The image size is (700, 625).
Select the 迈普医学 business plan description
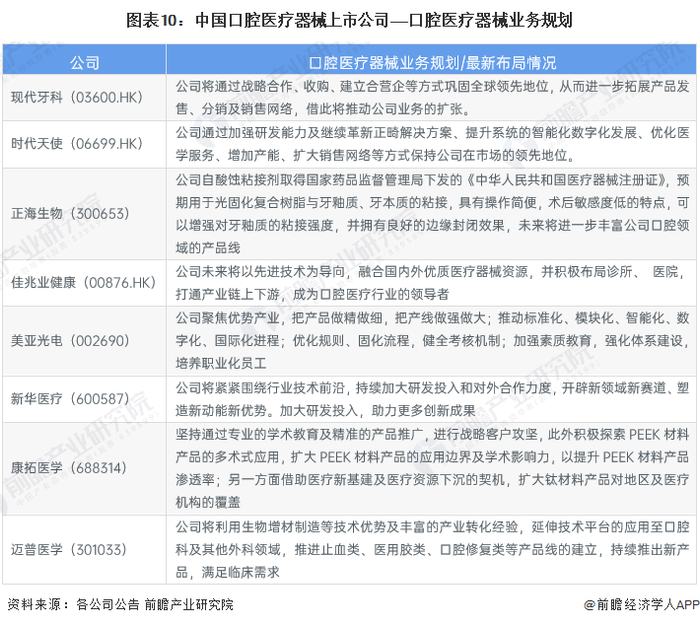pyautogui.click(x=432, y=550)
